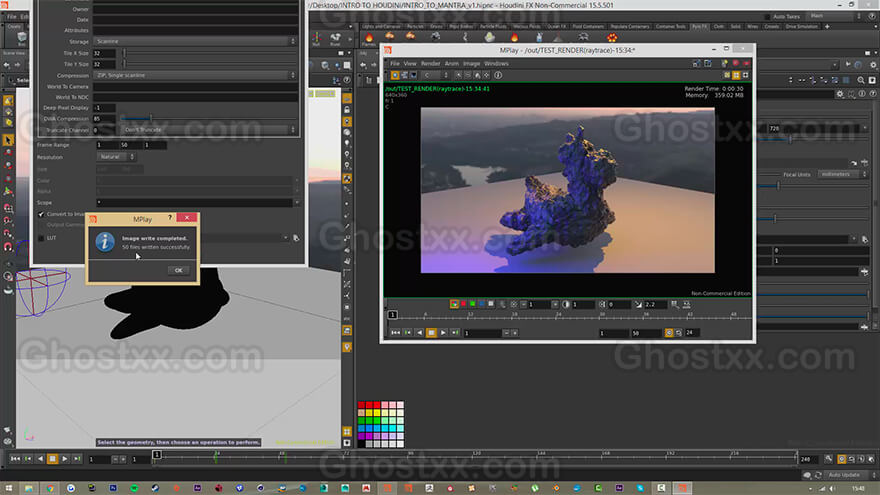Viewport: 880px width, 495px height.
Task: Adjust the DWA Compression slider
Action: [x=209, y=118]
